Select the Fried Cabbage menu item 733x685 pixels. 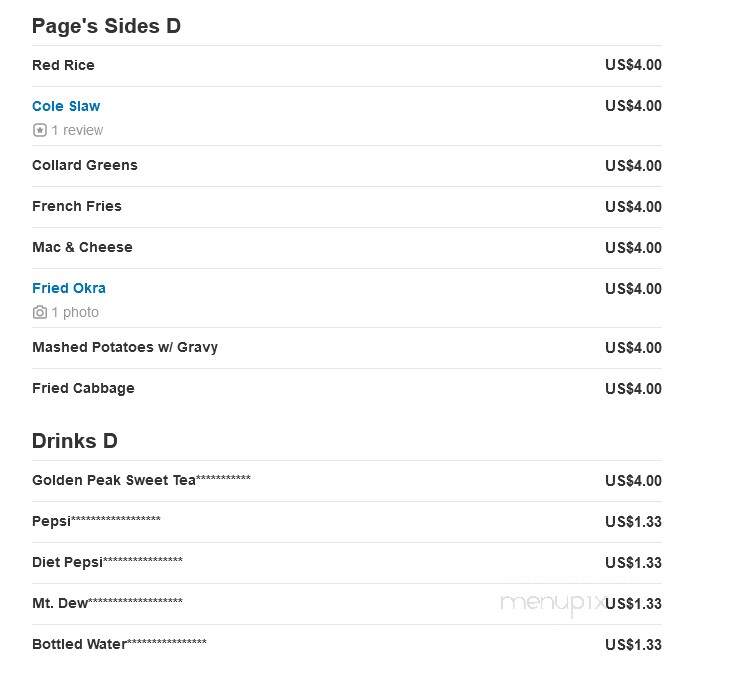pyautogui.click(x=83, y=388)
